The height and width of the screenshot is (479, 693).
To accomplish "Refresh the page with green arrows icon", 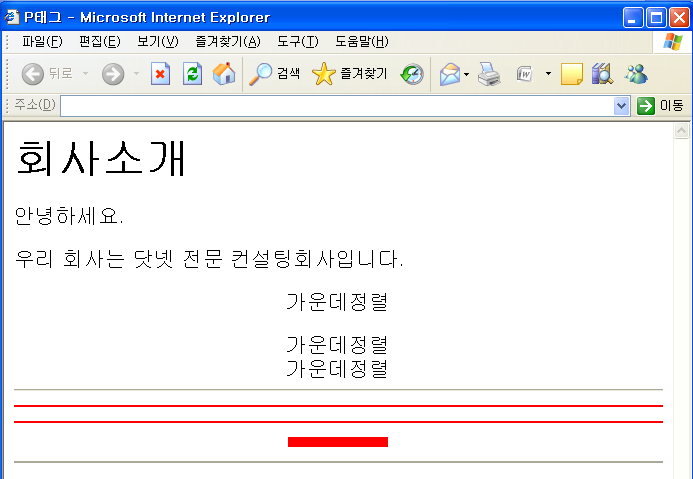I will [193, 74].
